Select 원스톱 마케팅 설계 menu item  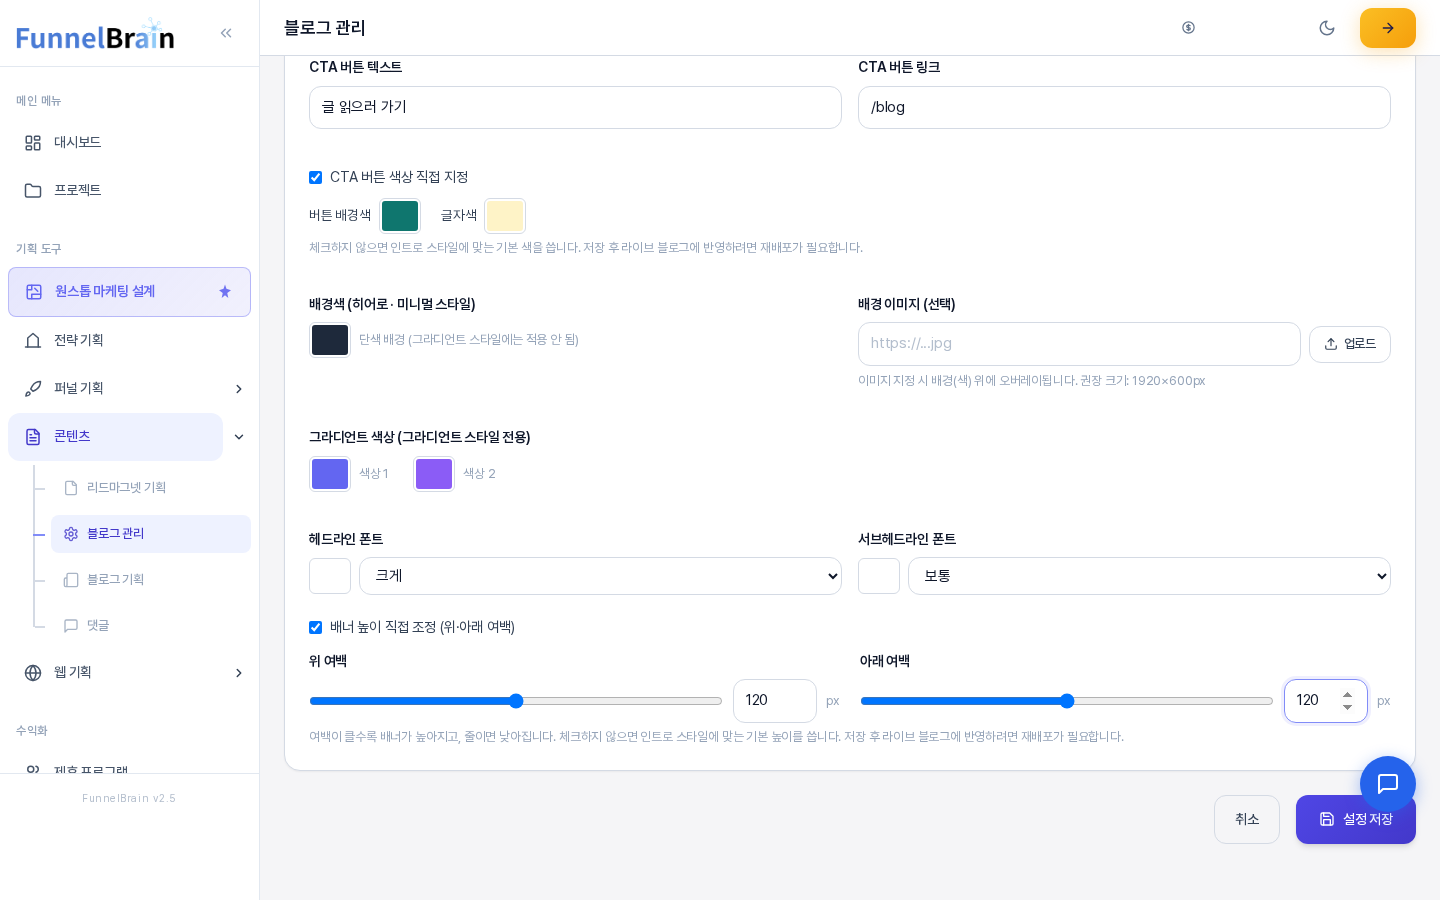pos(129,292)
